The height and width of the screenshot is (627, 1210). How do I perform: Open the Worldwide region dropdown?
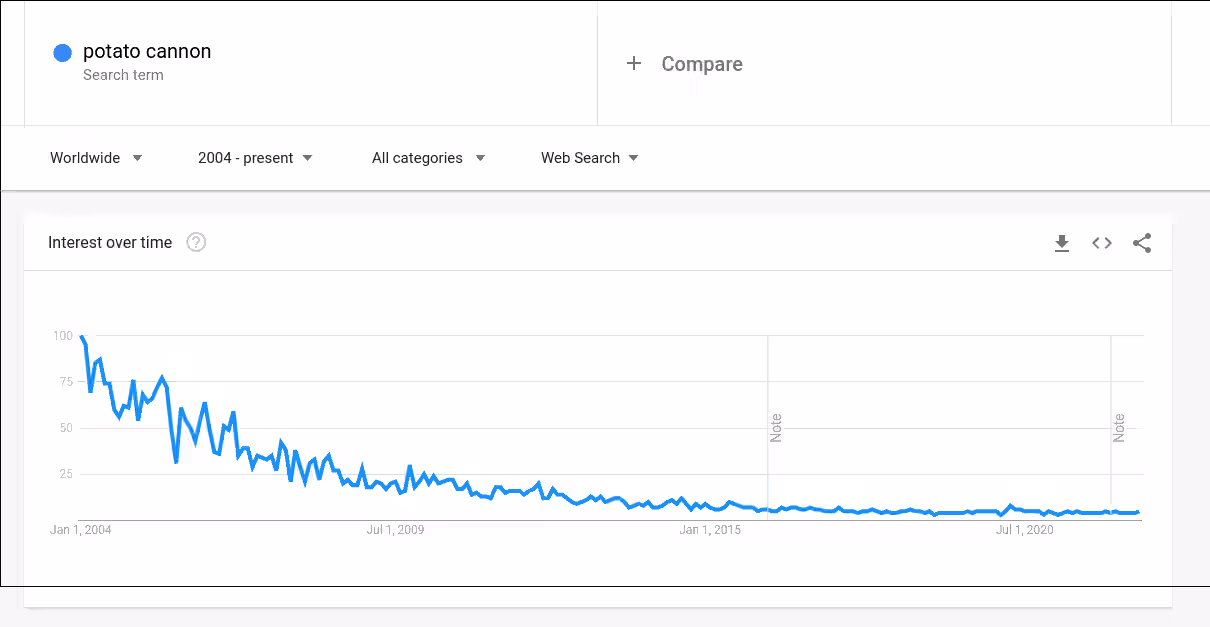[96, 158]
